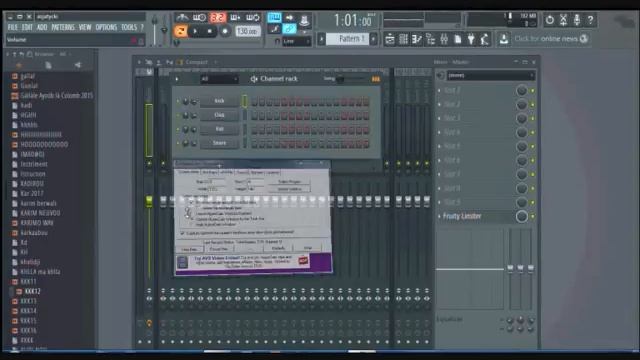Toggle the Kick channel mute LED
Image resolution: width=640 pixels, height=360 pixels.
point(178,101)
